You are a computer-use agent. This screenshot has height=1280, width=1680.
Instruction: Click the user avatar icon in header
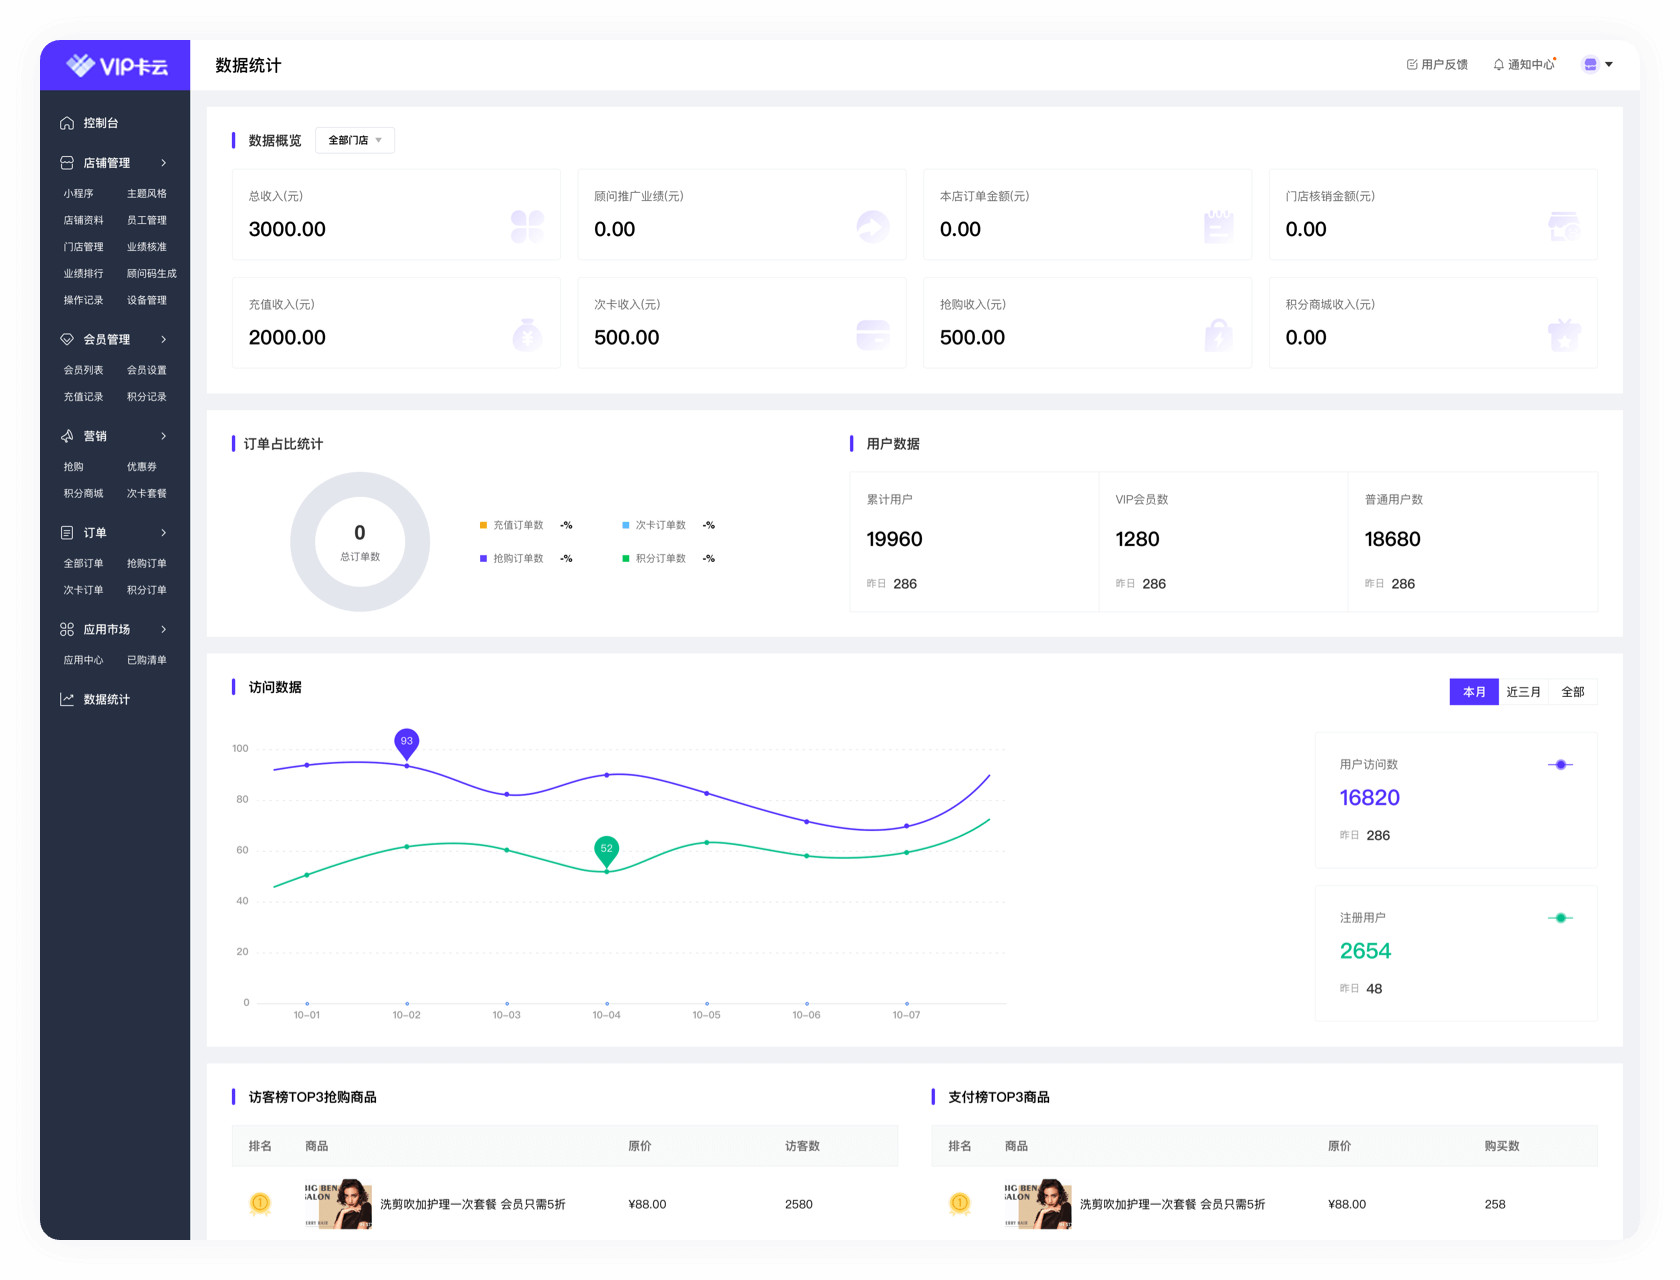click(x=1590, y=65)
